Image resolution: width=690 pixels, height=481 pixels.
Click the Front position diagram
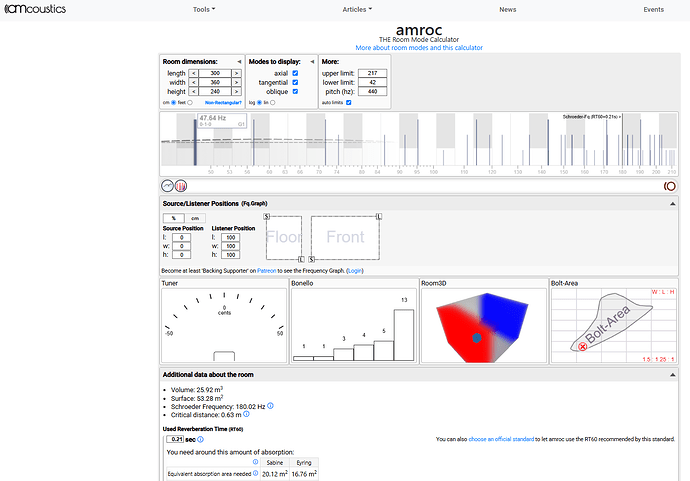pyautogui.click(x=345, y=238)
